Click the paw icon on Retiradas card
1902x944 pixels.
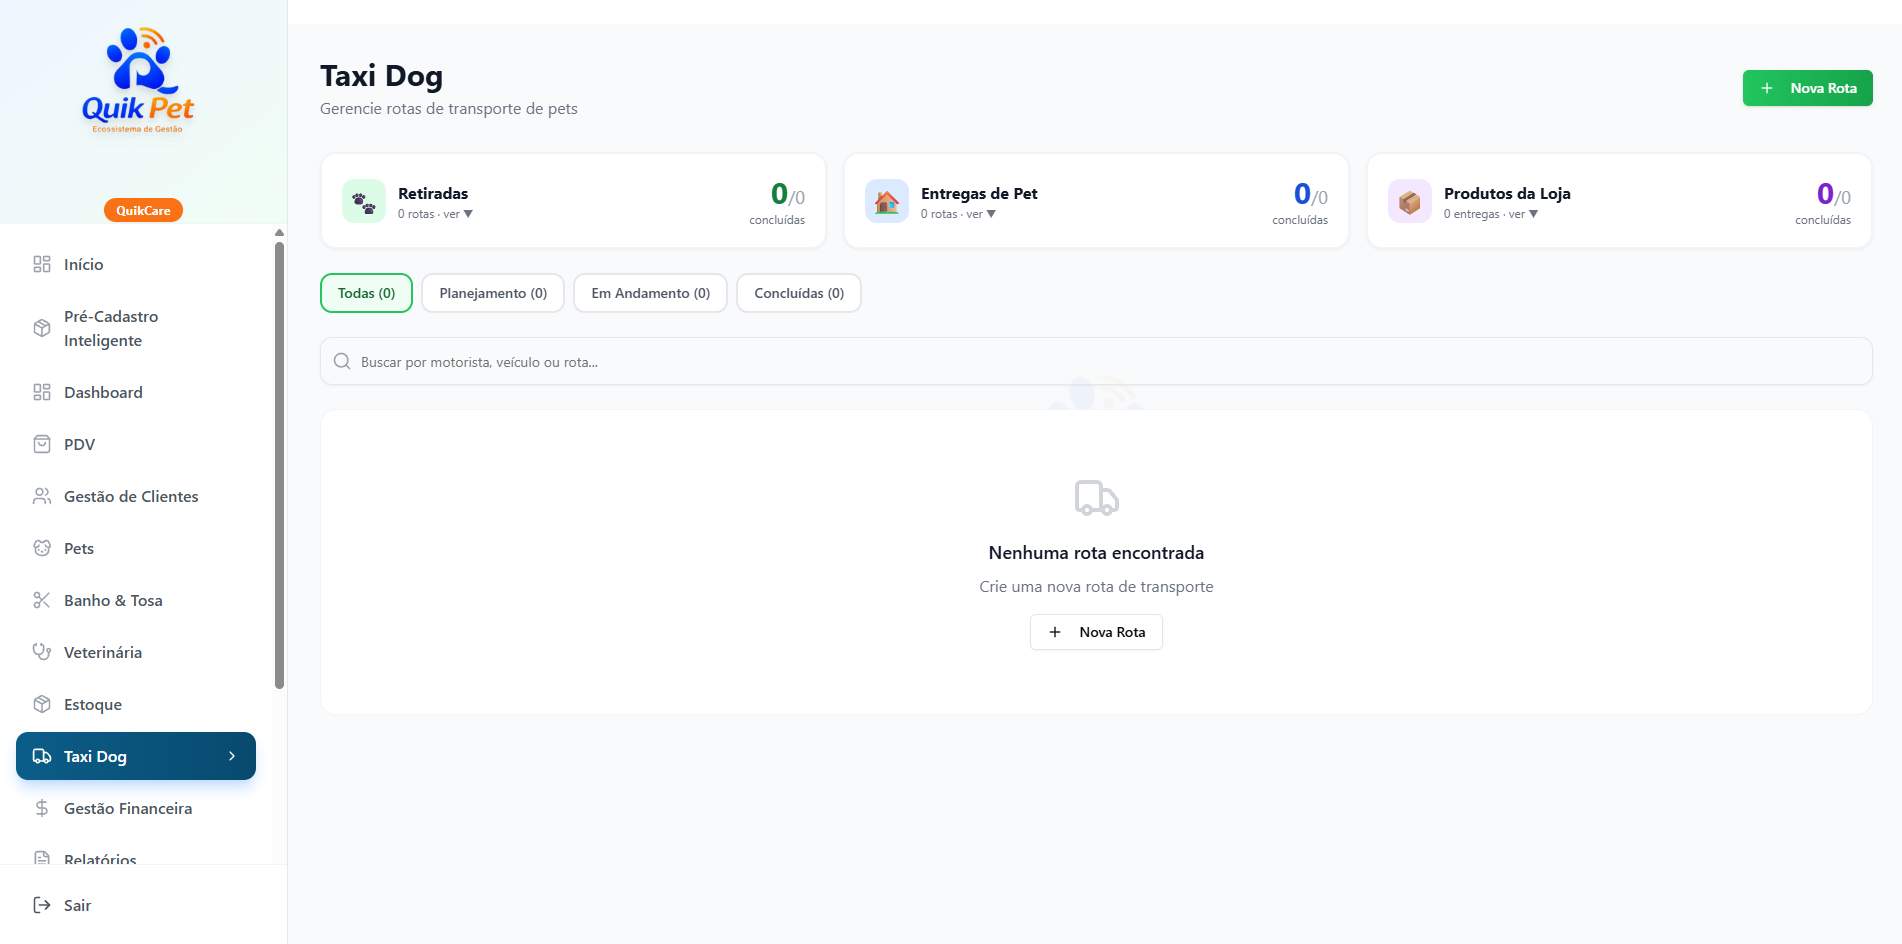point(364,201)
